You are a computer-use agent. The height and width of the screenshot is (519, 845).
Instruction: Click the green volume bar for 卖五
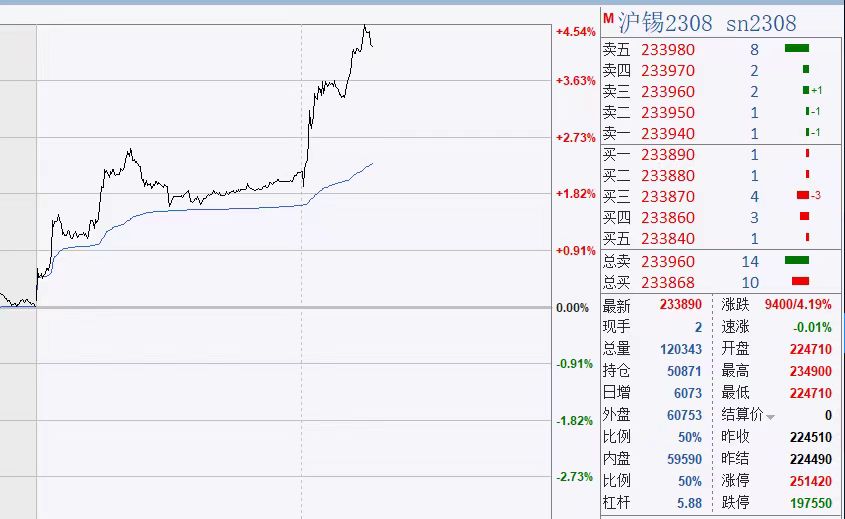click(796, 48)
